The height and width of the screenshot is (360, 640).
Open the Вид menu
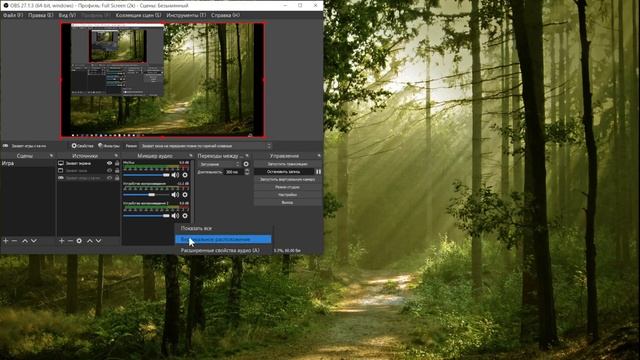67,15
